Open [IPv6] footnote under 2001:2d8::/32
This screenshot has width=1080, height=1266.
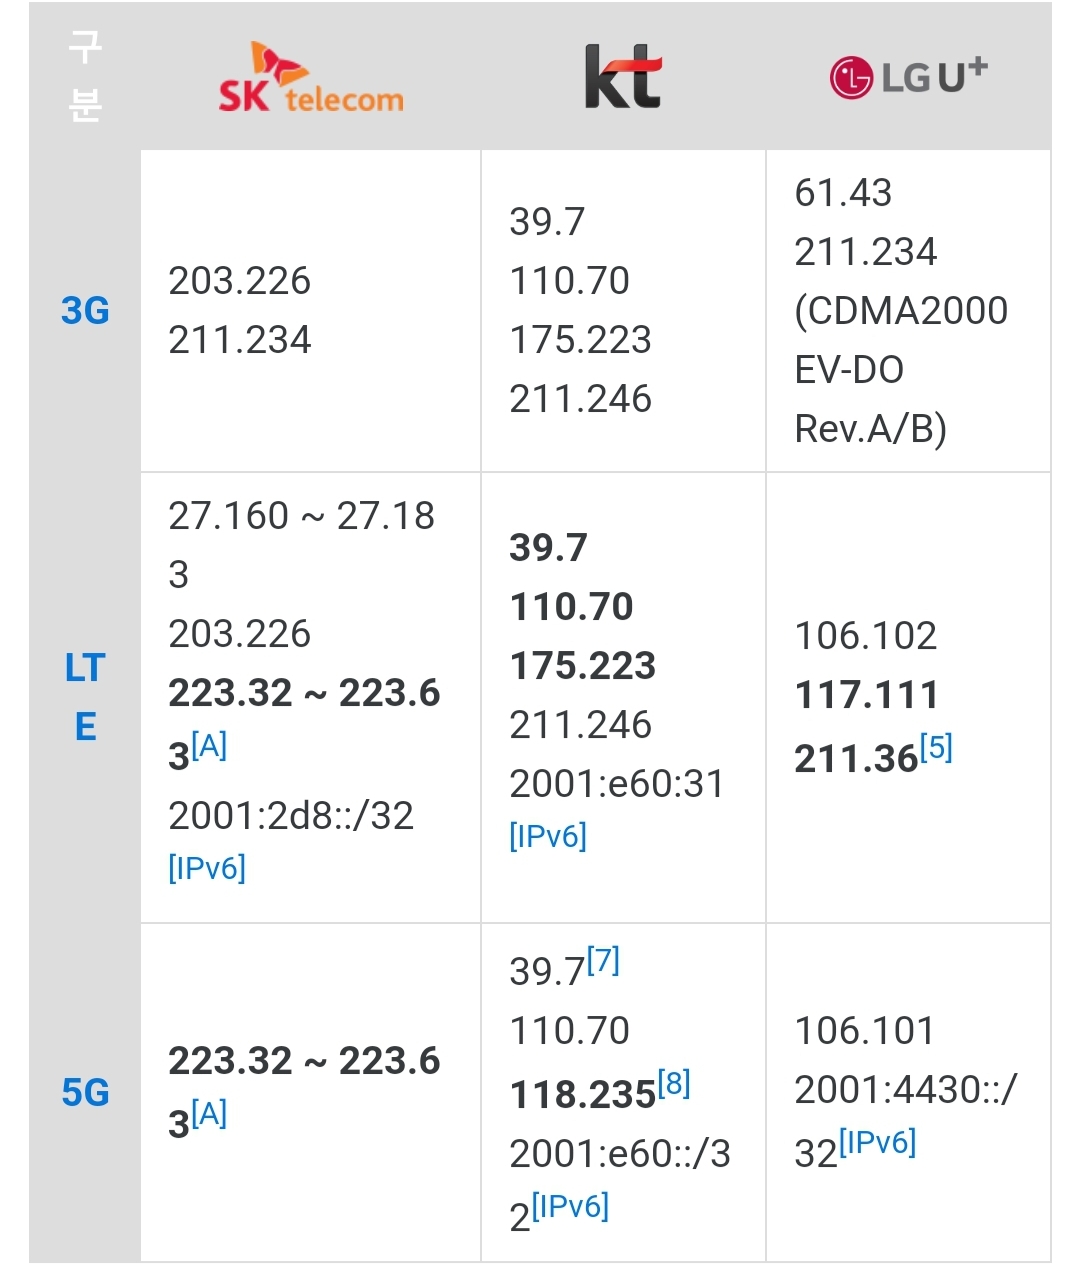[x=207, y=867]
